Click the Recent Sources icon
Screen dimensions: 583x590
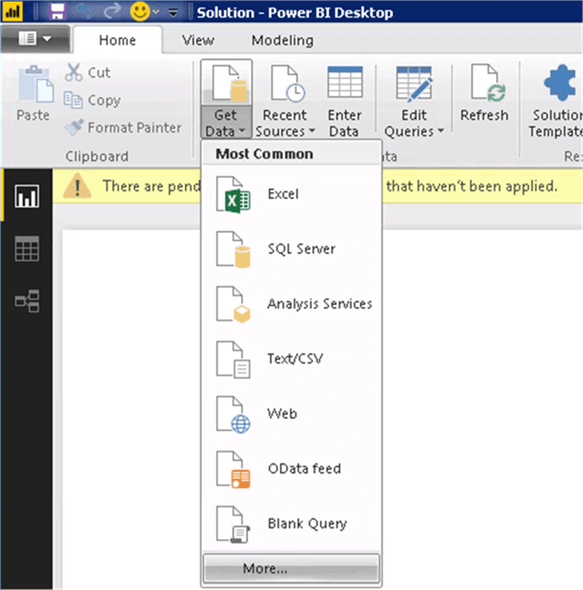pos(288,84)
